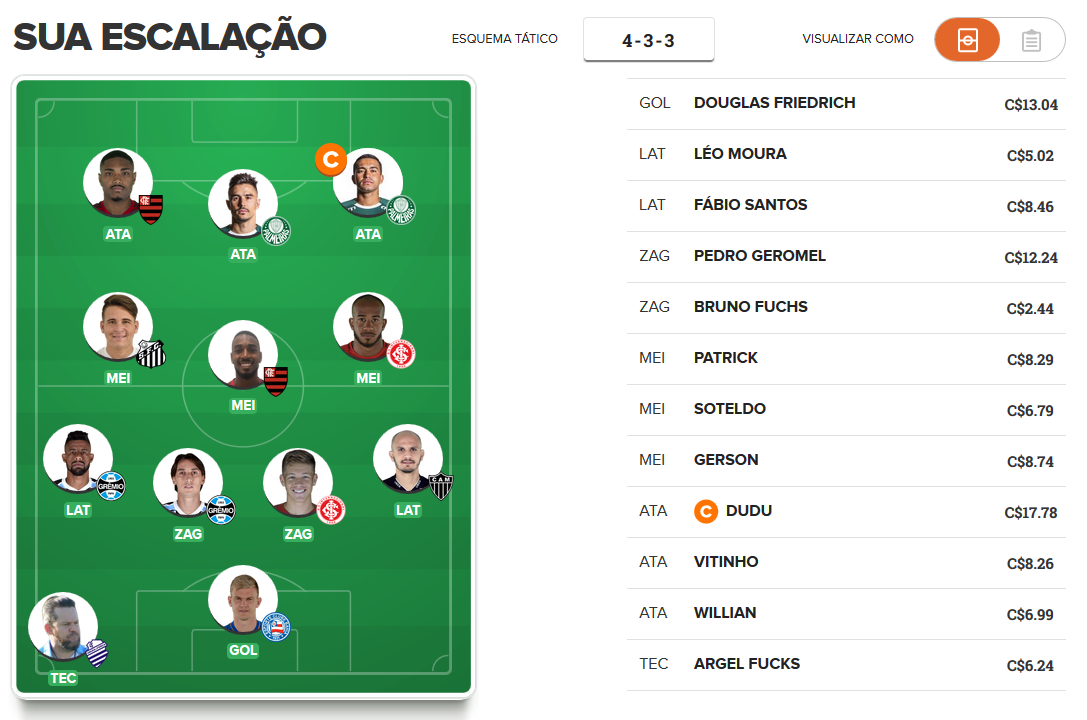
Task: Select Argel Fucks coach row
Action: click(x=846, y=665)
